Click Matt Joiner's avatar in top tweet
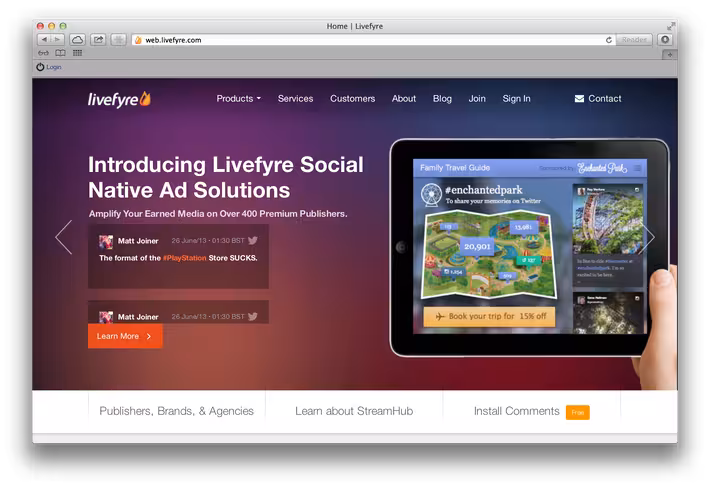 [x=106, y=242]
